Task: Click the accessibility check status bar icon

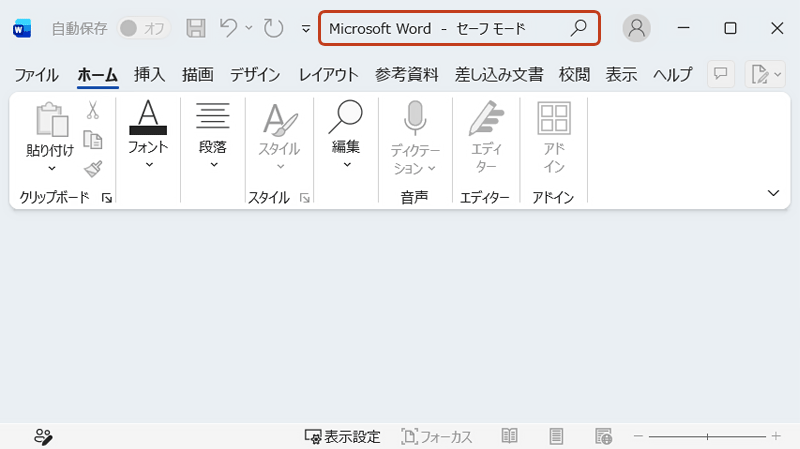Action: [43, 437]
